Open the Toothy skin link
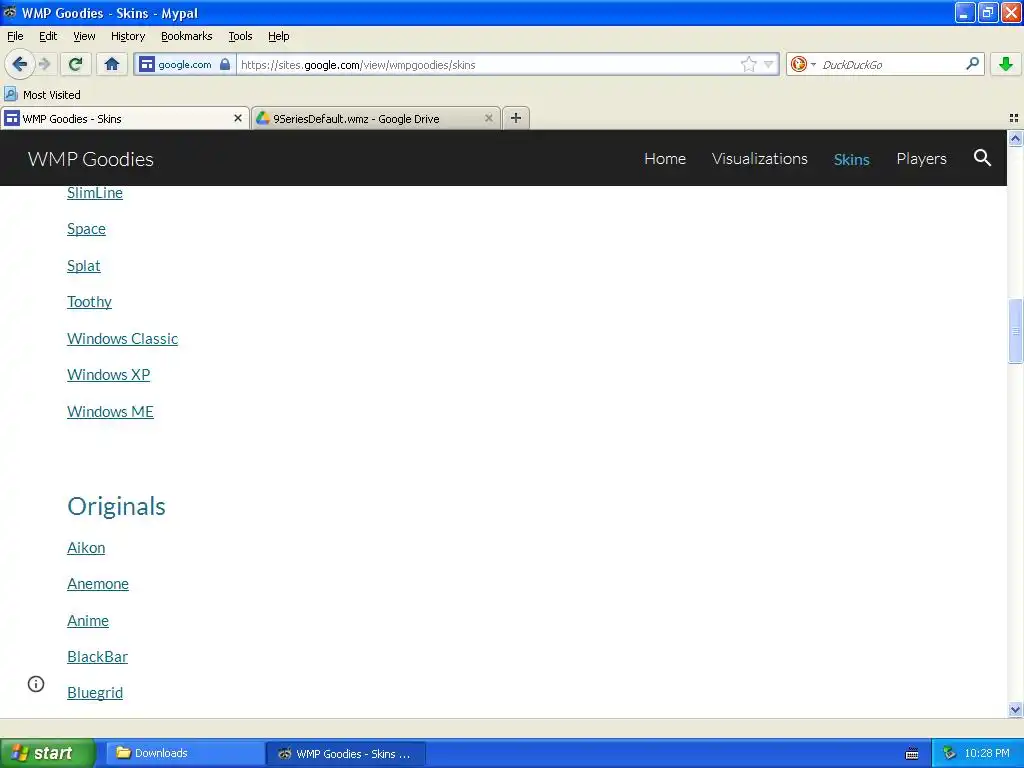The image size is (1024, 768). point(89,302)
